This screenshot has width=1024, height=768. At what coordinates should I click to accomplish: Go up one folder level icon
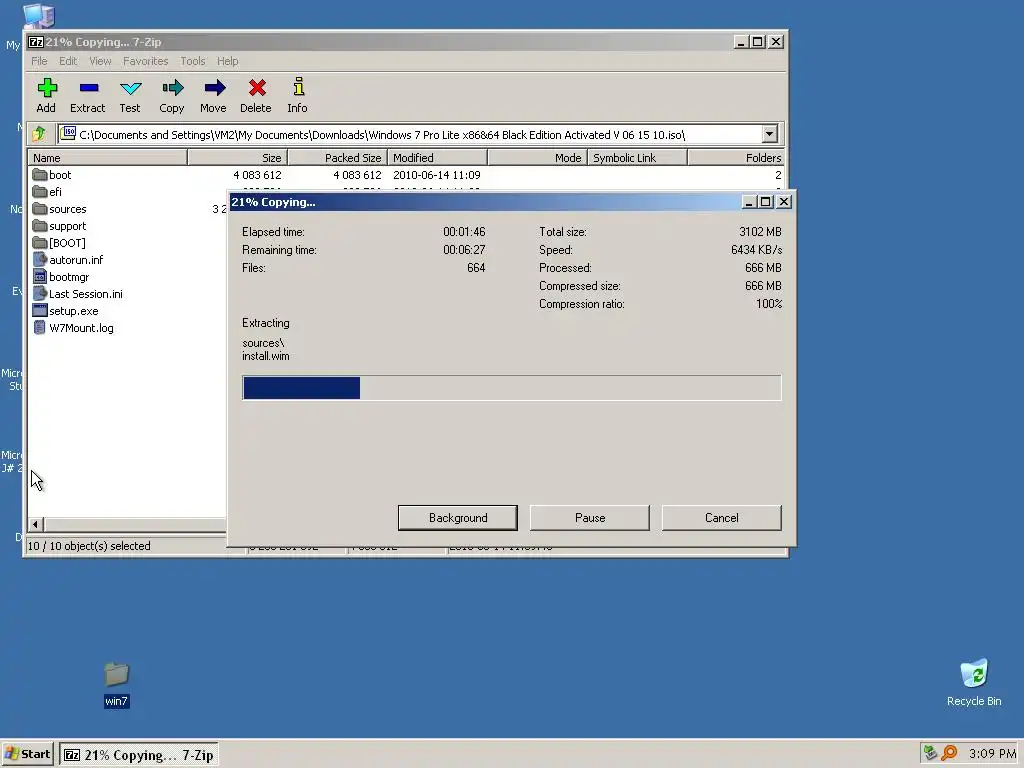pyautogui.click(x=39, y=134)
